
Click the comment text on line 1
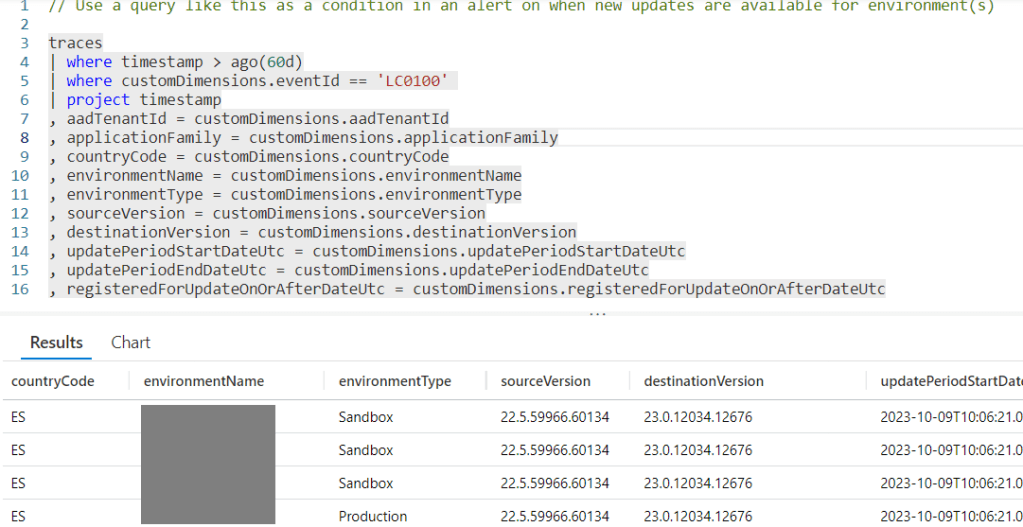coord(520,6)
